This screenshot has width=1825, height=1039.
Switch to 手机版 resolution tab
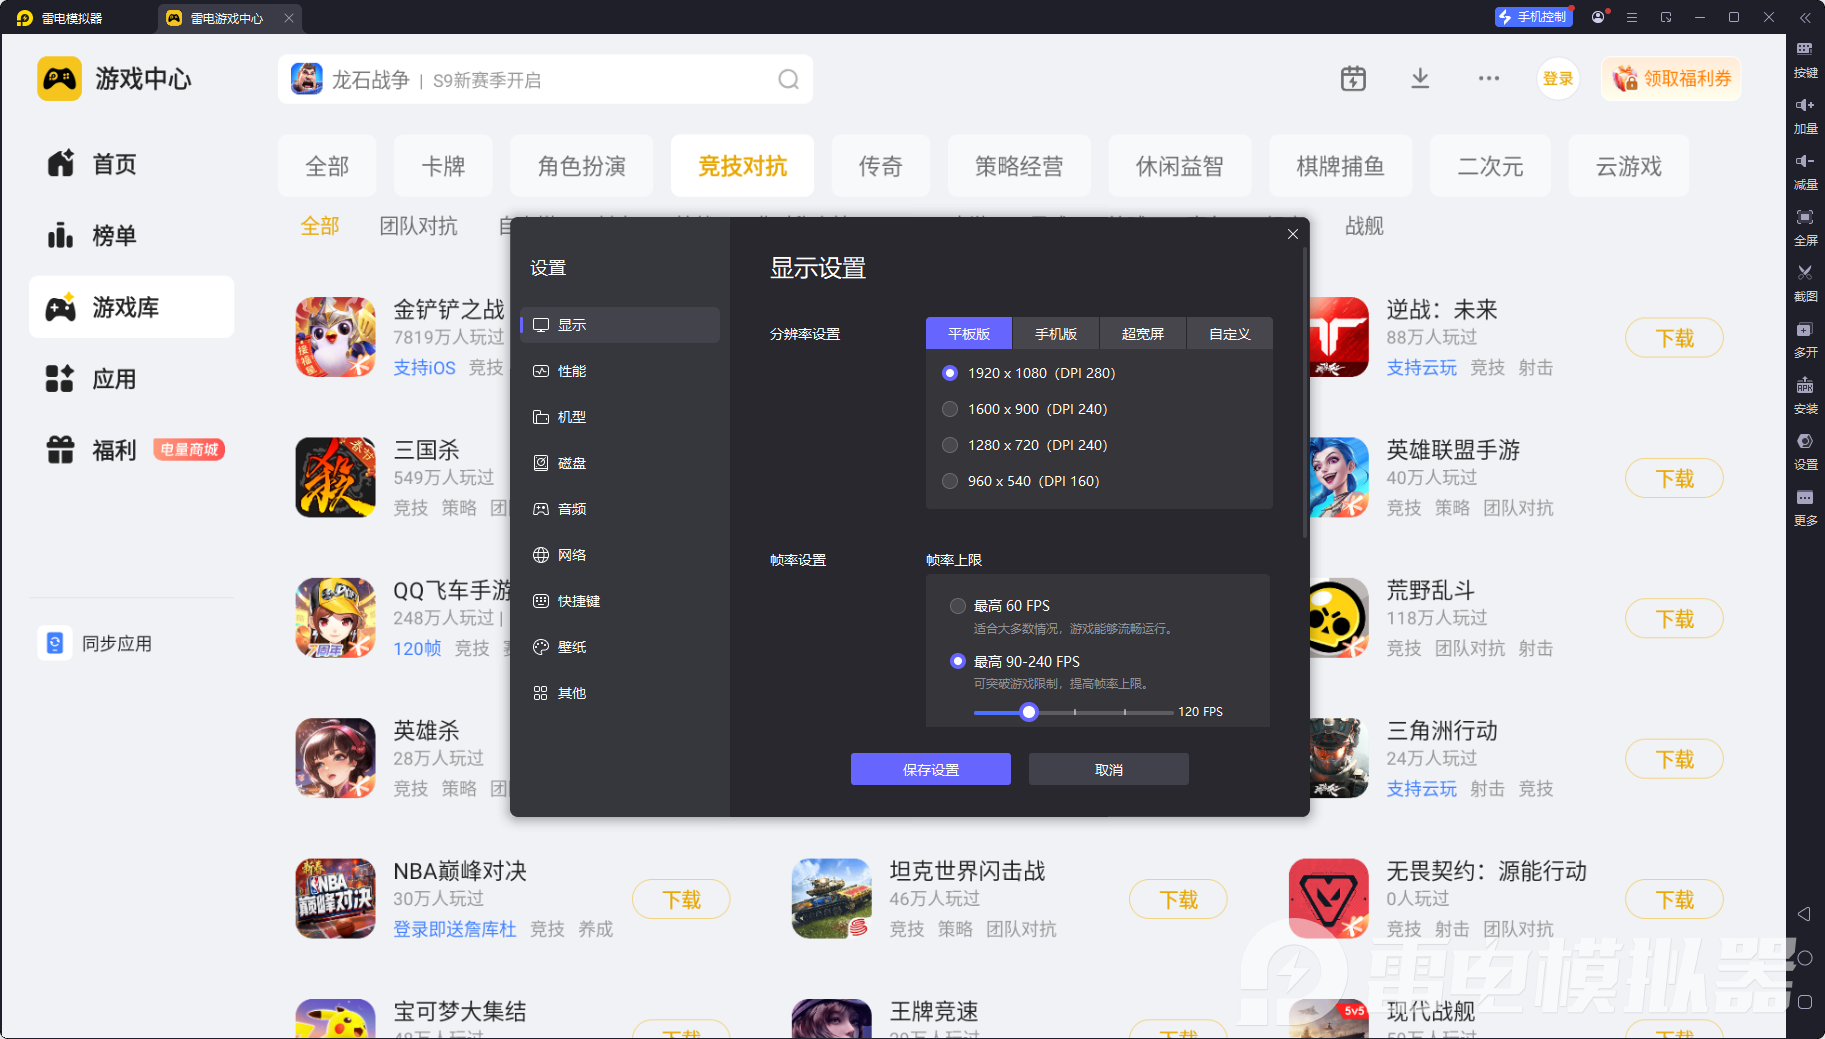(x=1056, y=333)
